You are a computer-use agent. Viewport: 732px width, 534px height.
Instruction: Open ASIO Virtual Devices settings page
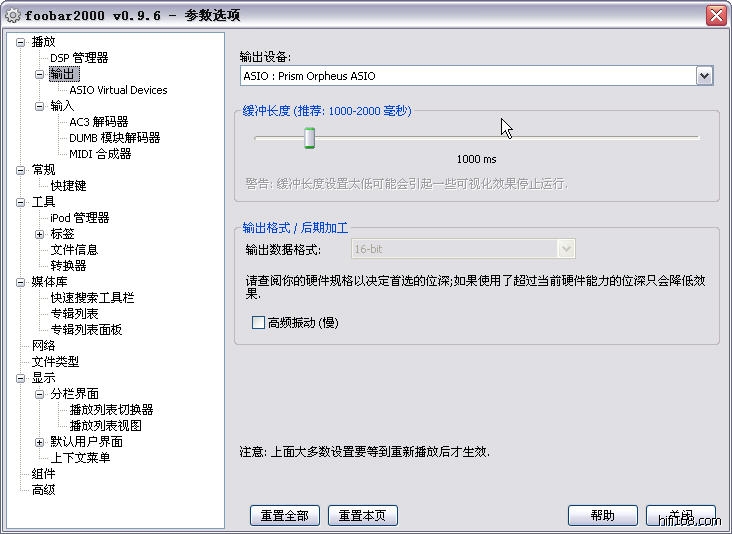point(118,90)
